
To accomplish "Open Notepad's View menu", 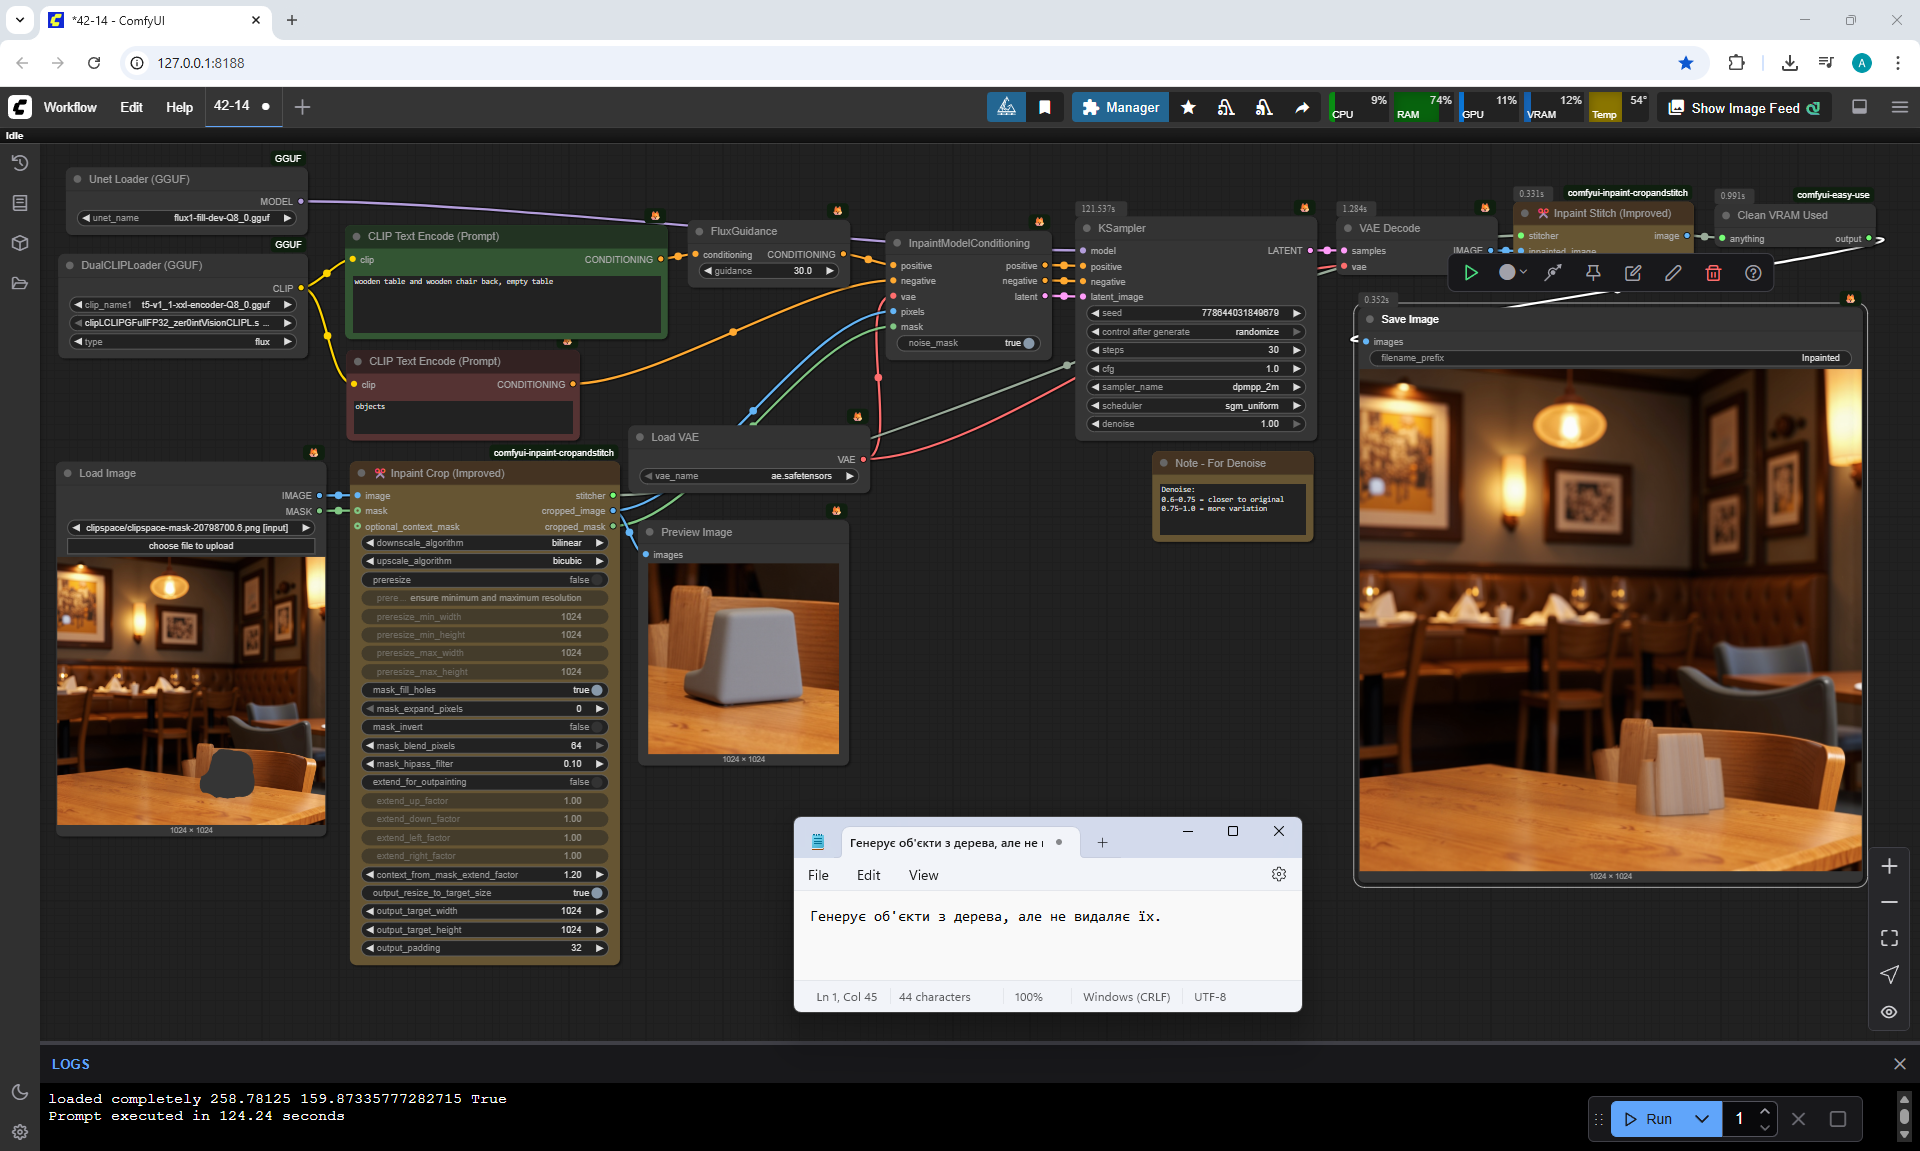I will [922, 875].
